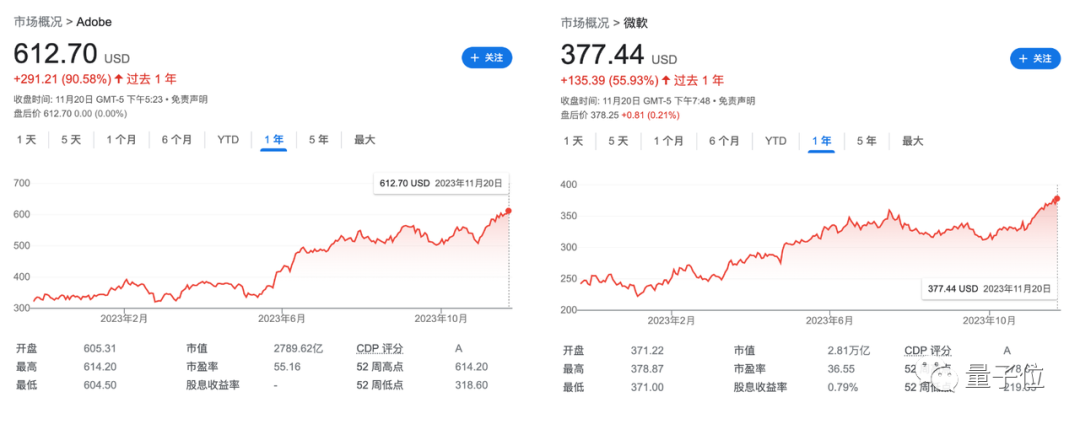Show 最大 range on Adobe chart
The height and width of the screenshot is (424, 1080).
coord(364,140)
